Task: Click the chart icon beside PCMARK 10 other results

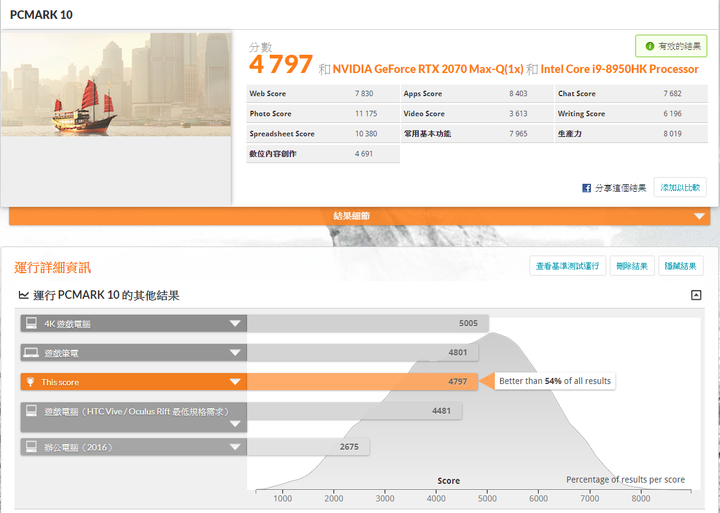Action: tap(23, 295)
